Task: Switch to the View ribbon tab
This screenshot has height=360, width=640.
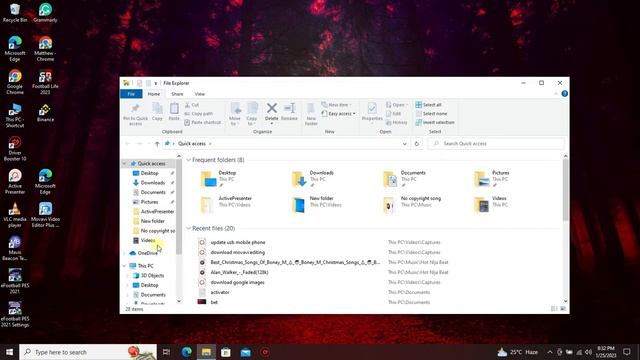Action: (x=200, y=94)
